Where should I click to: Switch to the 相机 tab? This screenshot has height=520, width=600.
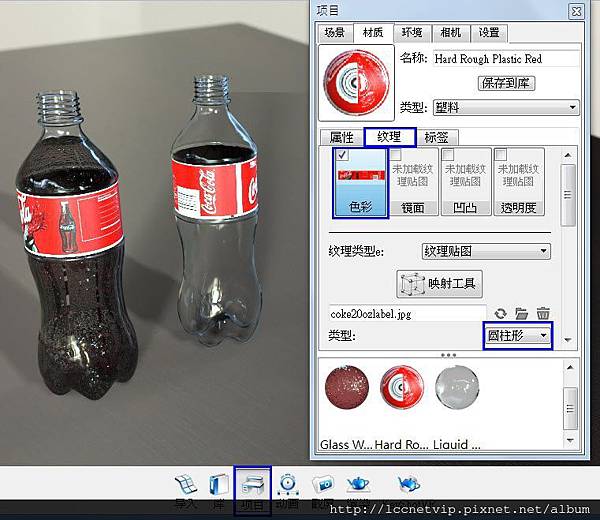(x=451, y=33)
